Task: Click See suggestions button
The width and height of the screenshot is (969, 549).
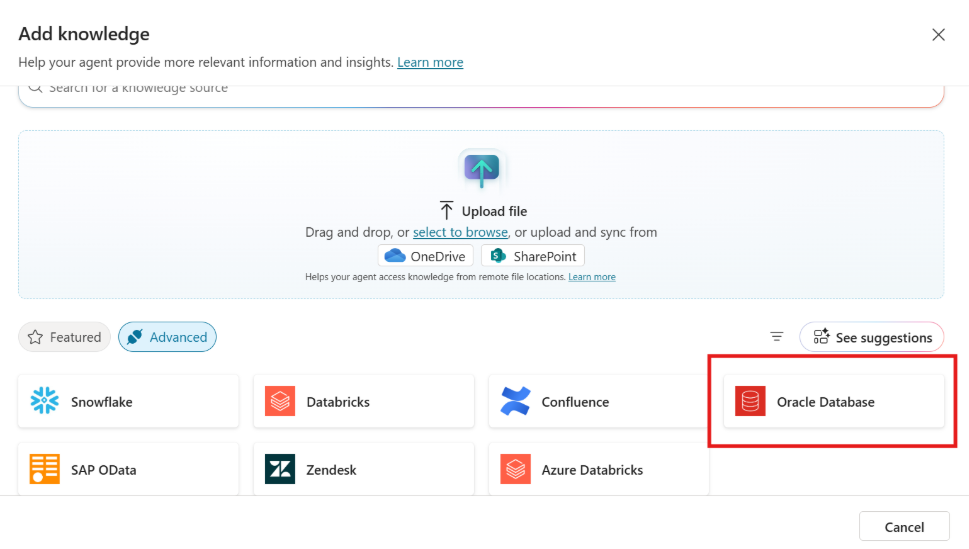Action: 872,337
